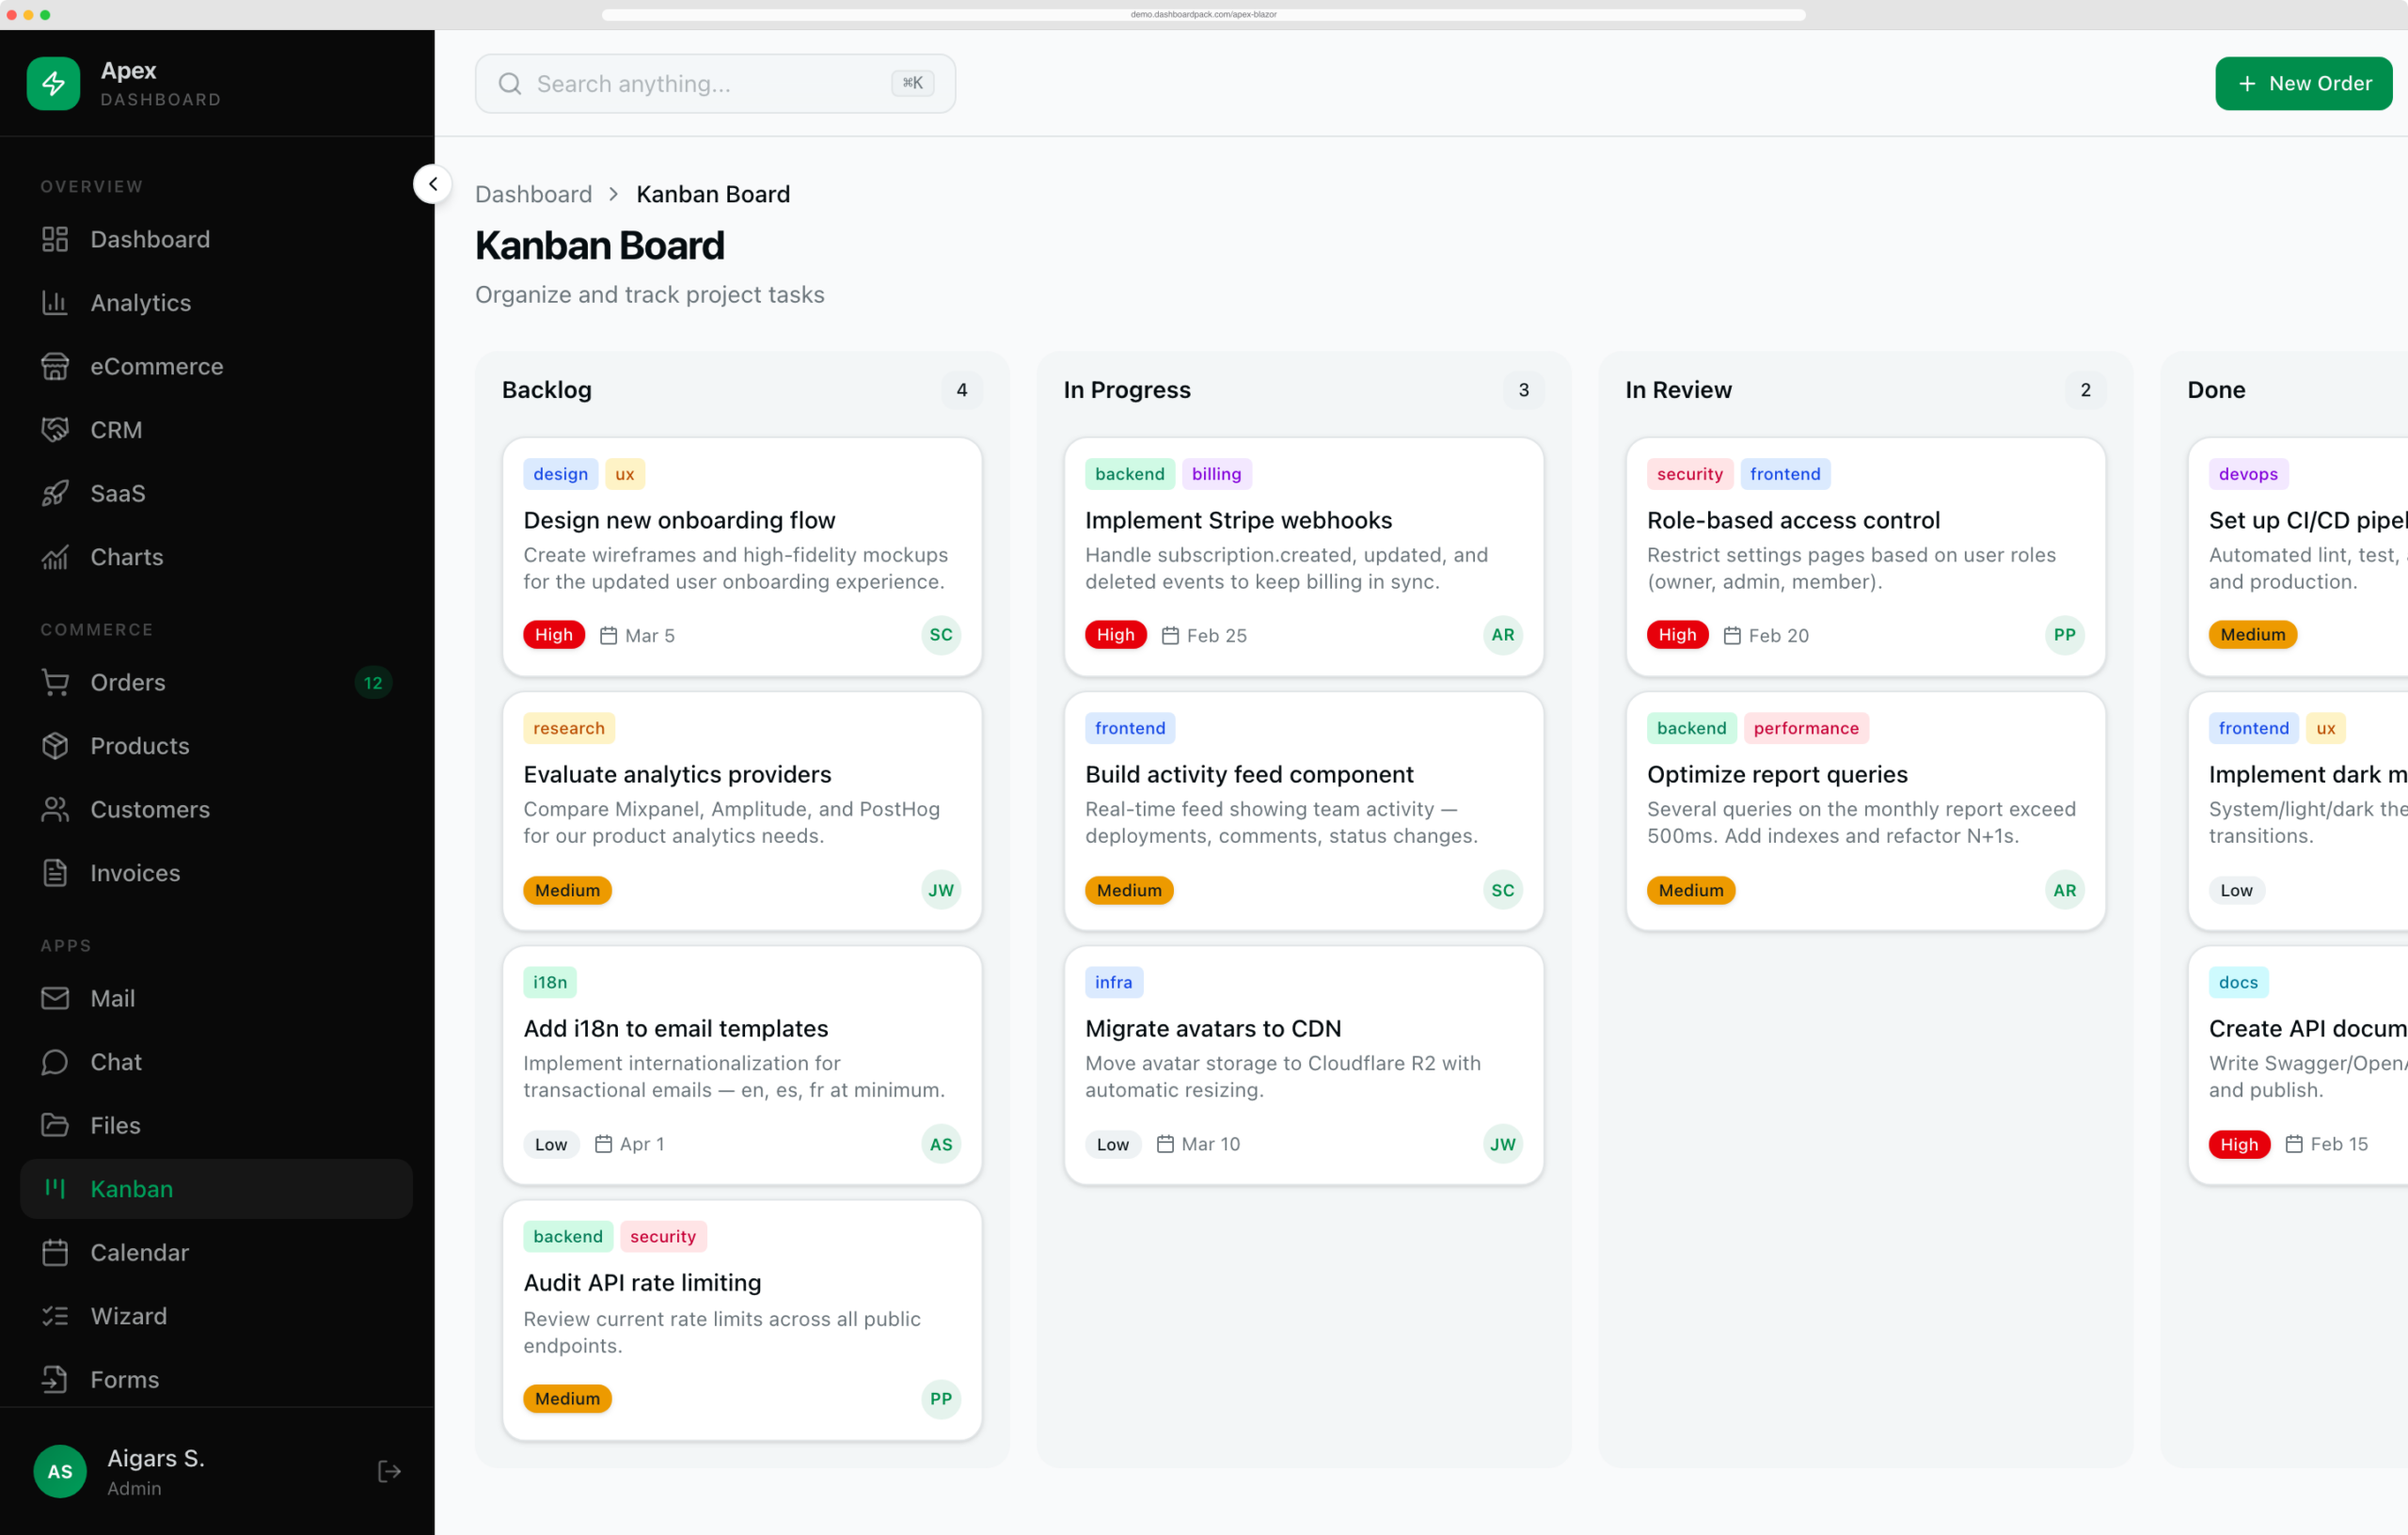Click the ⌘K shortcut badge
This screenshot has width=2408, height=1535.
912,83
